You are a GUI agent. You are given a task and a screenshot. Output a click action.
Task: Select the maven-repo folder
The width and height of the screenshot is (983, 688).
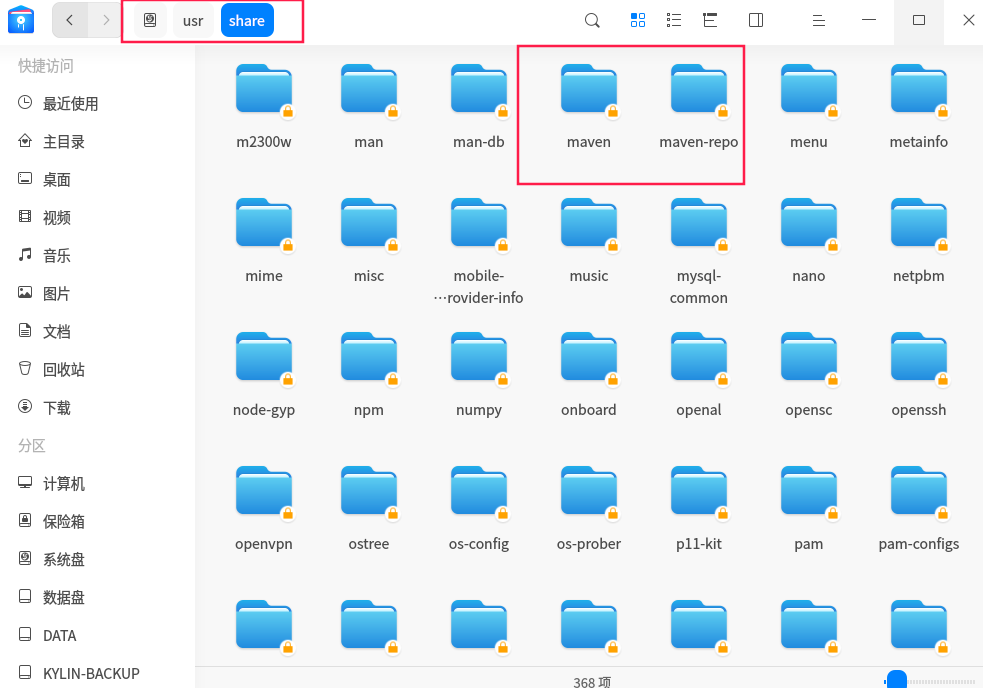click(698, 107)
